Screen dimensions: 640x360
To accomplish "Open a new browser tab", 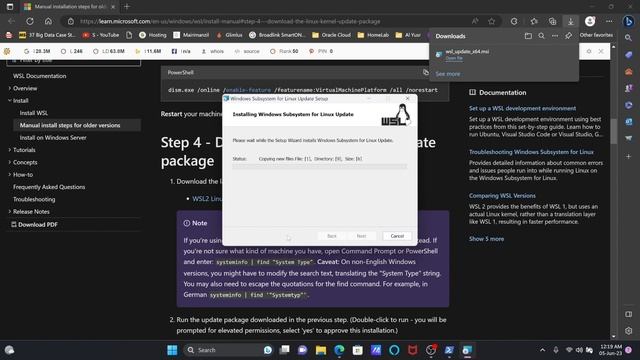I will 127,7.
